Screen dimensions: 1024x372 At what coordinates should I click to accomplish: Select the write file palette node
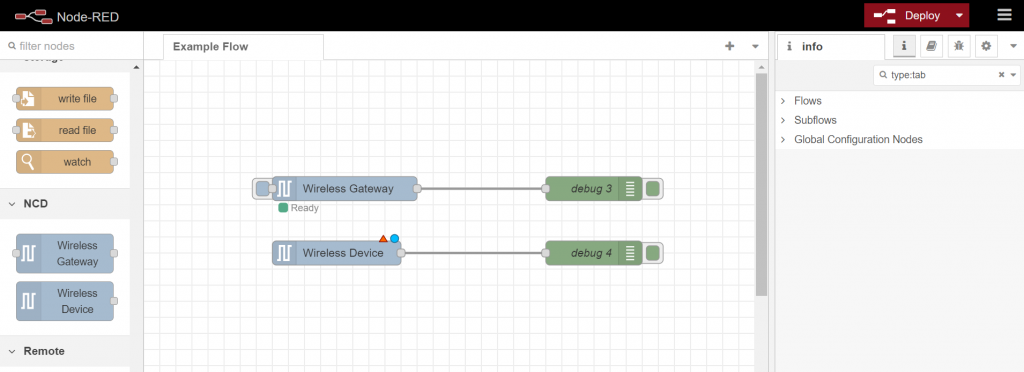pyautogui.click(x=65, y=99)
